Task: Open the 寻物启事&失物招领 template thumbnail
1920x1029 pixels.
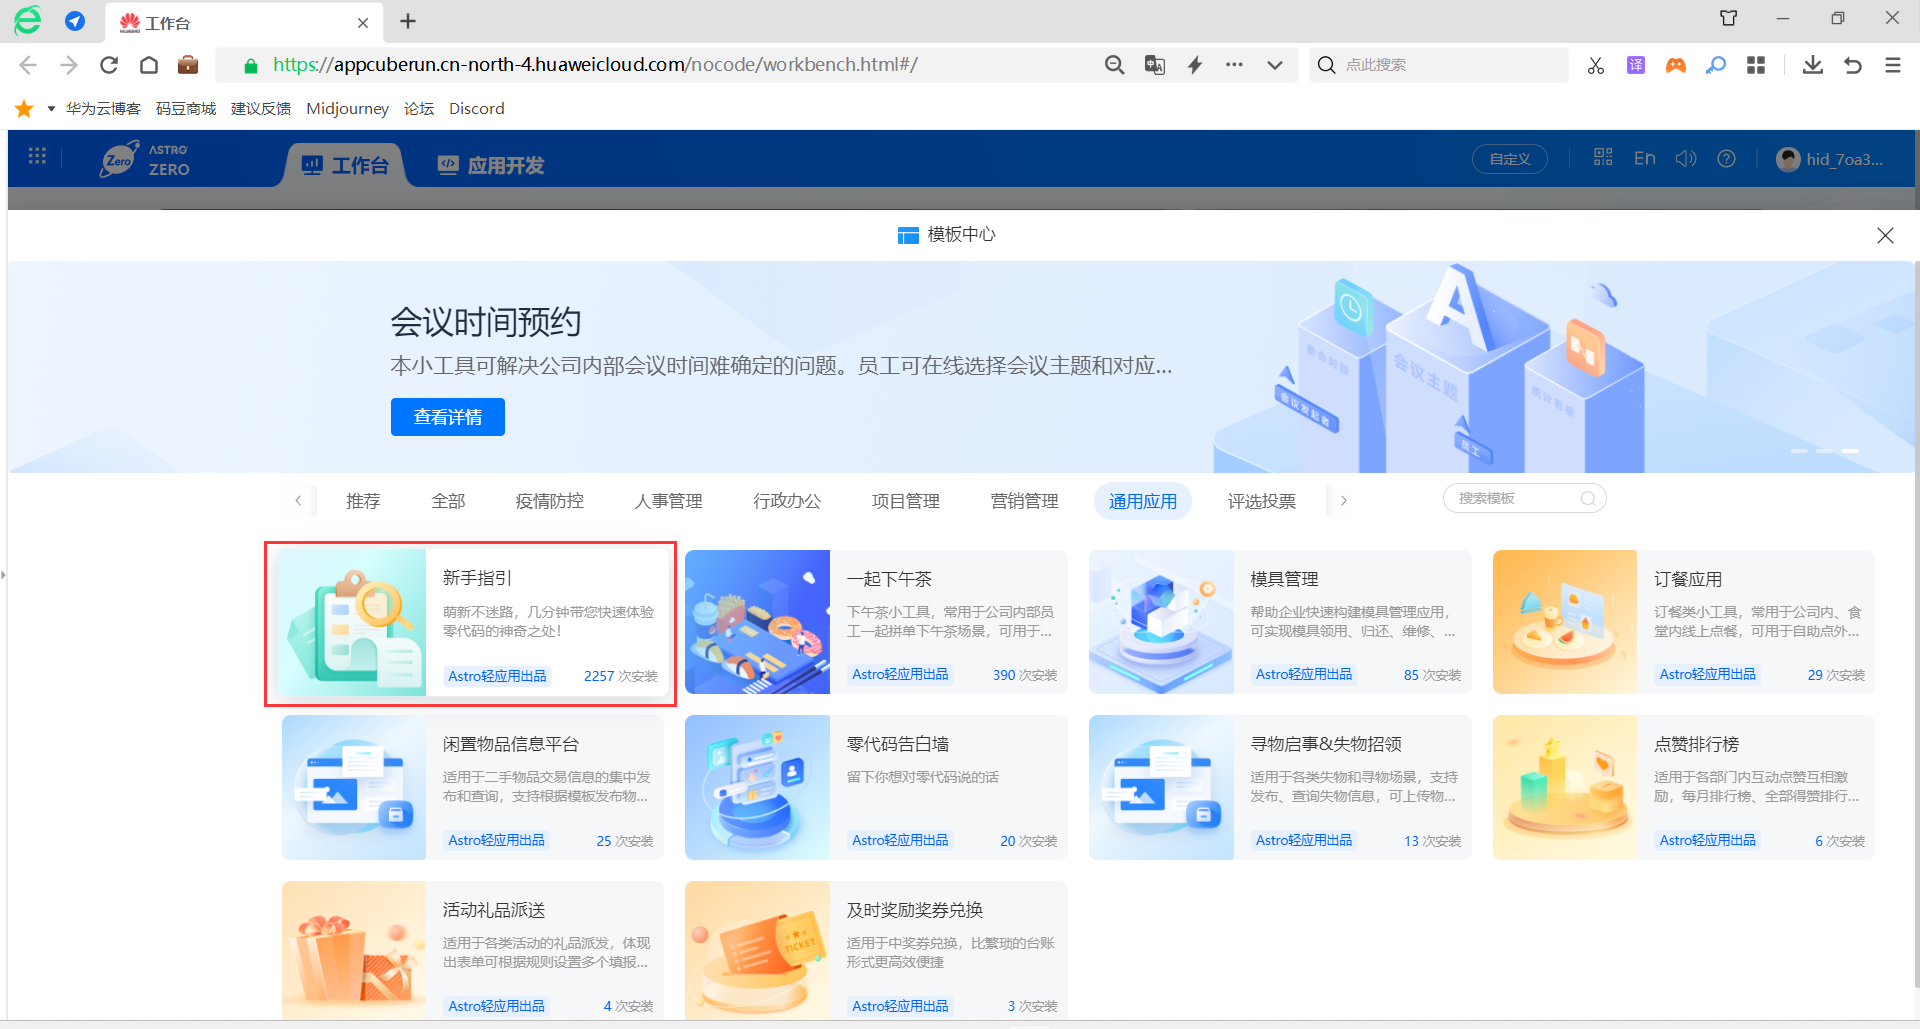Action: click(x=1161, y=788)
